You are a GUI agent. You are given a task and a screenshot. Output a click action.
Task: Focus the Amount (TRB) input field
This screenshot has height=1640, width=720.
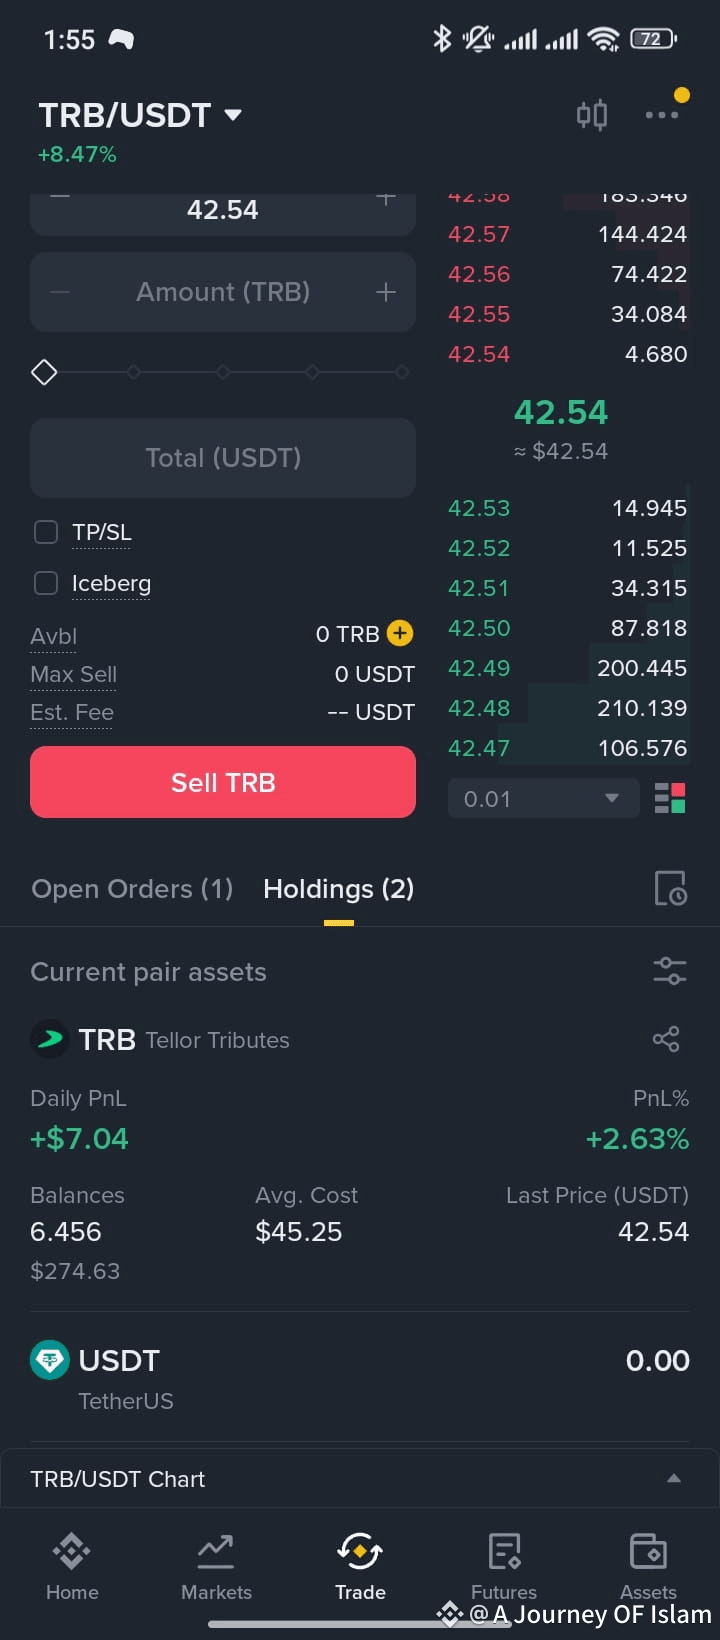(223, 292)
